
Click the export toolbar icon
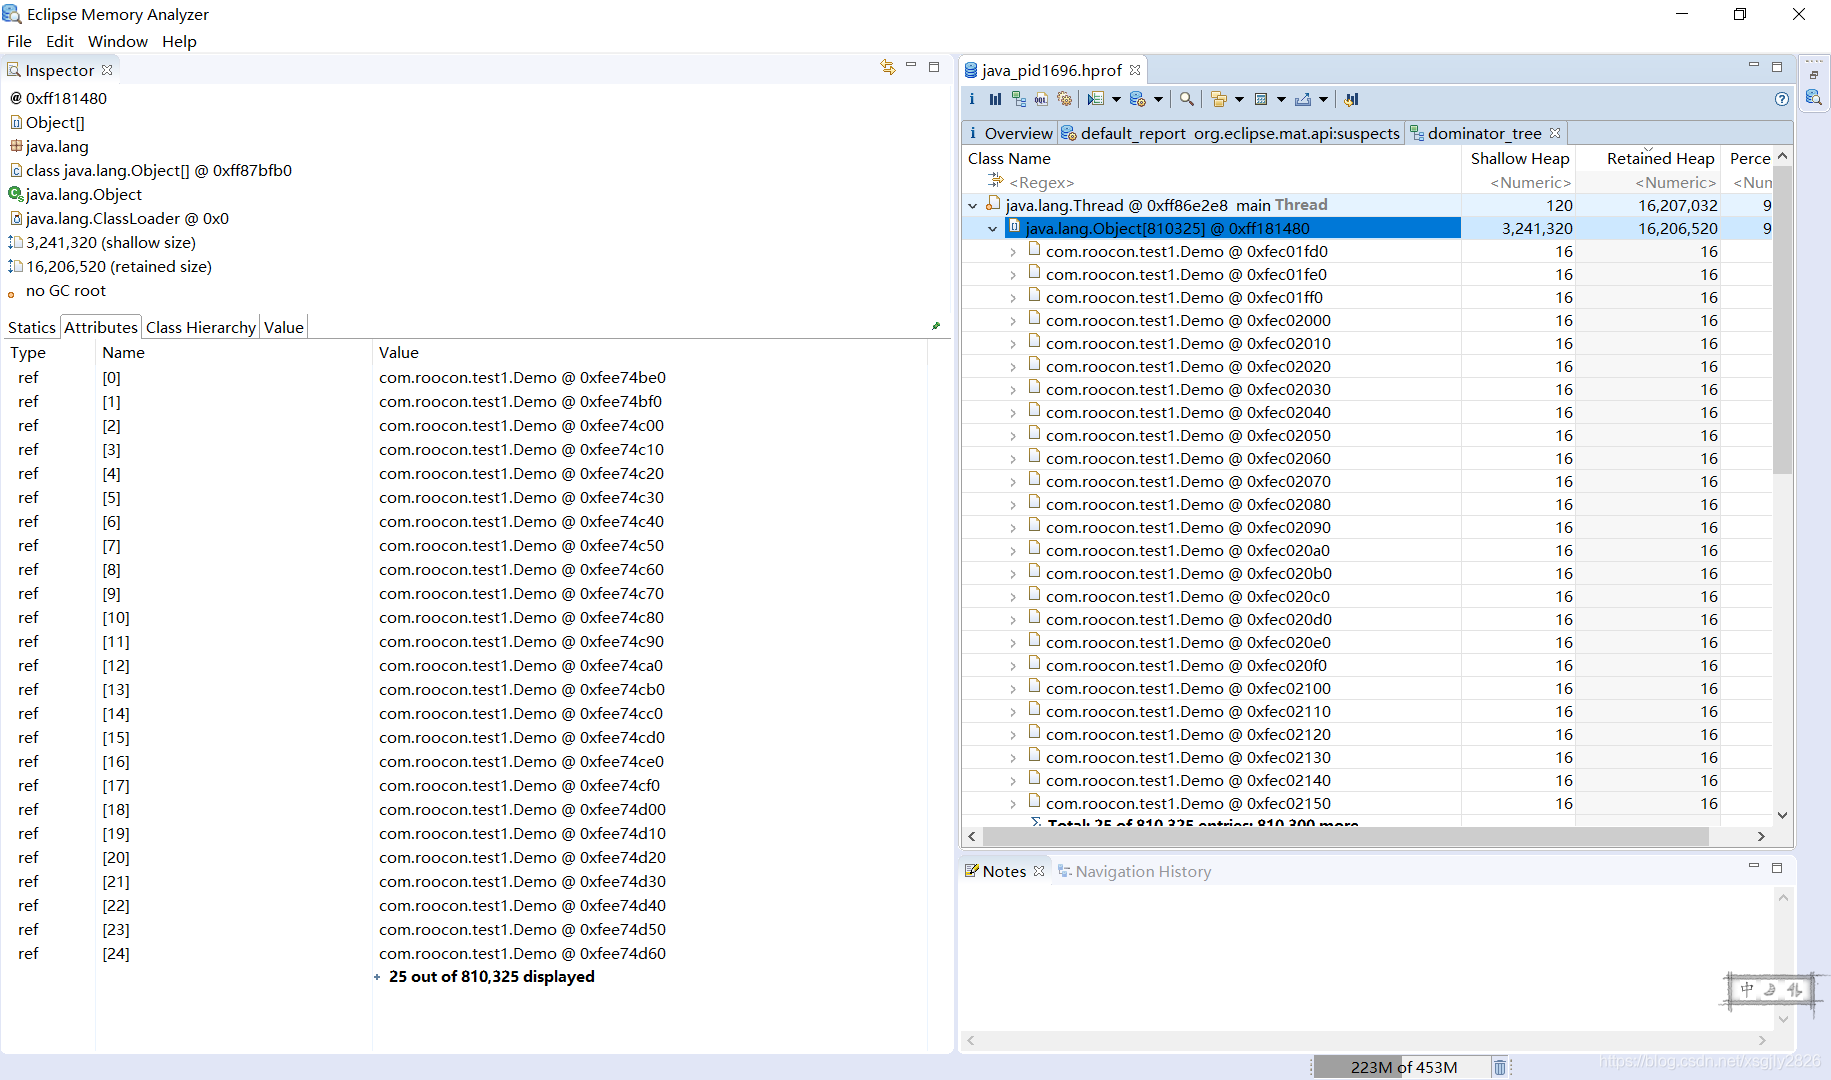(x=1303, y=99)
